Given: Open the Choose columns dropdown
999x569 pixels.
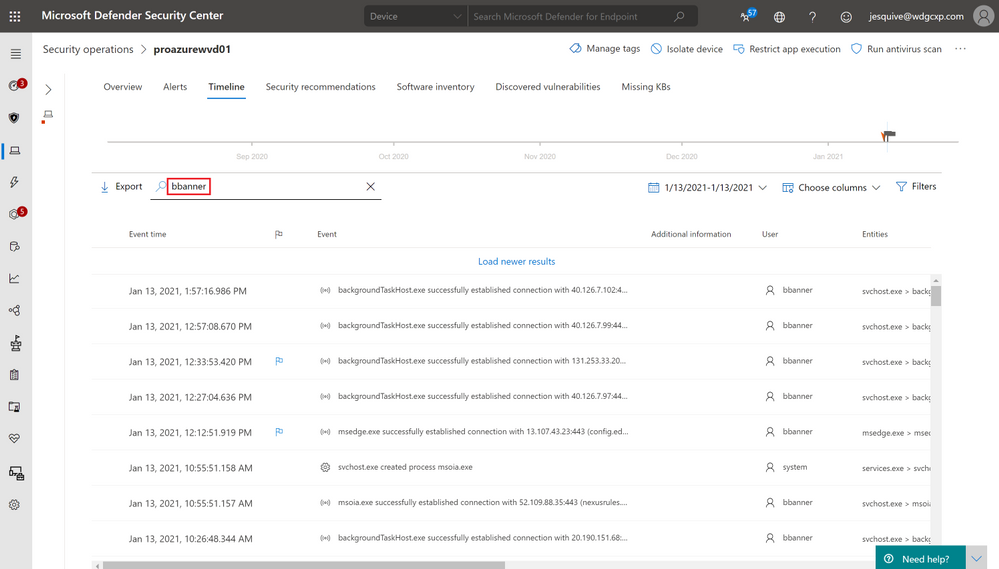Looking at the screenshot, I should click(831, 187).
